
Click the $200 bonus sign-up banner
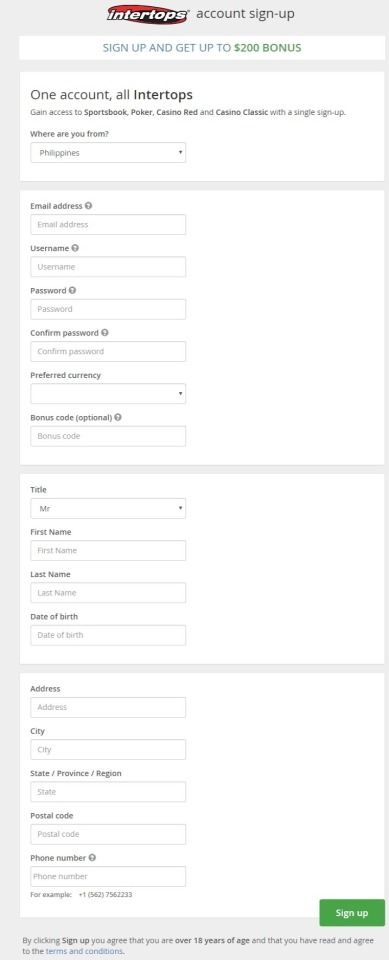[x=202, y=48]
